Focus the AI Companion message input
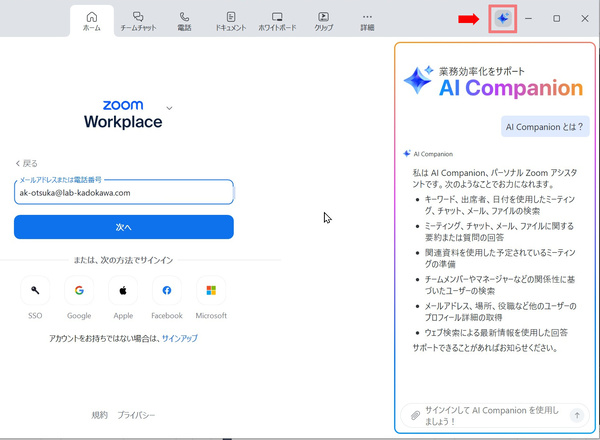This screenshot has height=440, width=600. coord(494,416)
